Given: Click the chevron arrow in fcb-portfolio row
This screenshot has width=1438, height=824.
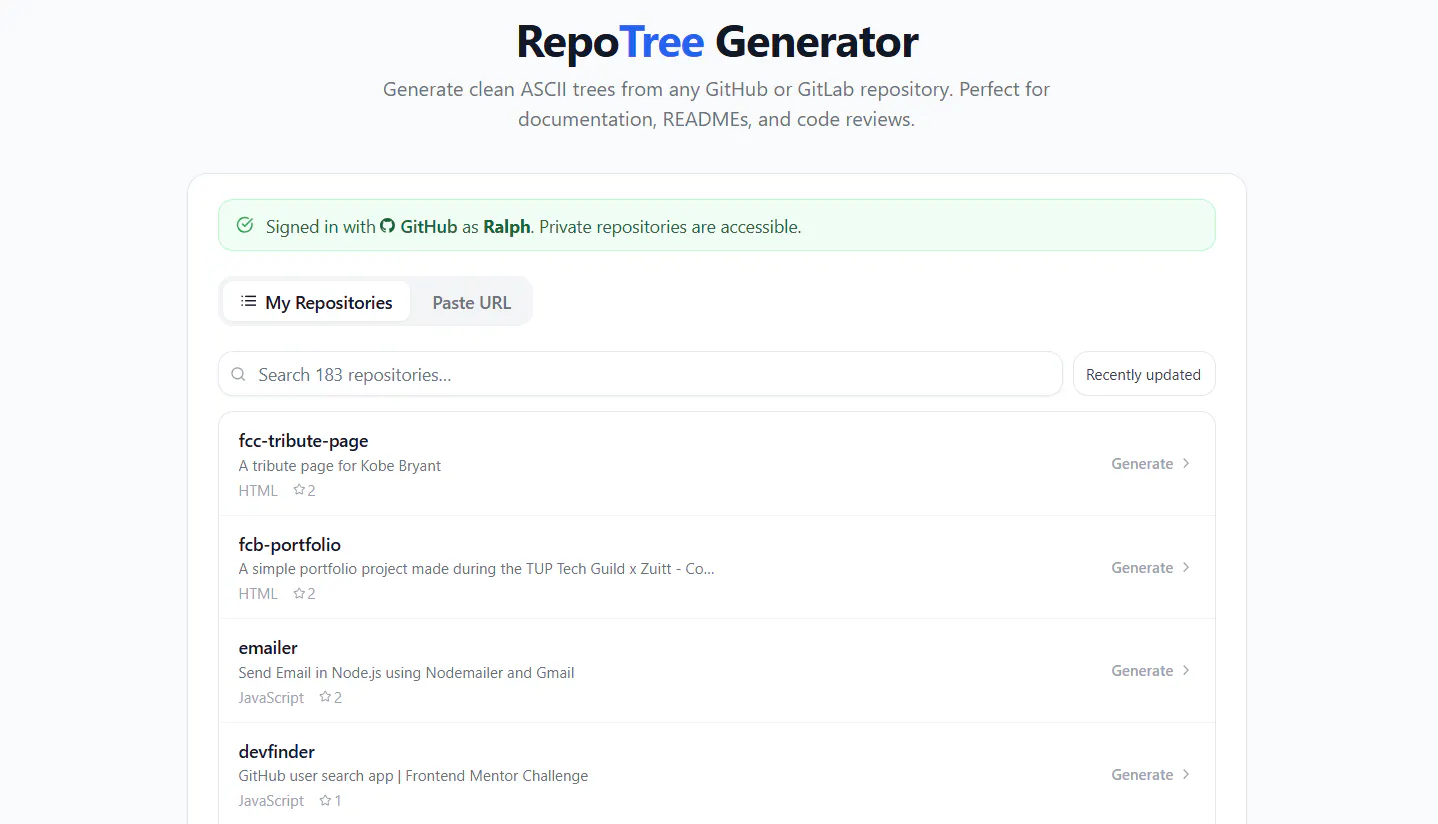Looking at the screenshot, I should click(x=1186, y=567).
